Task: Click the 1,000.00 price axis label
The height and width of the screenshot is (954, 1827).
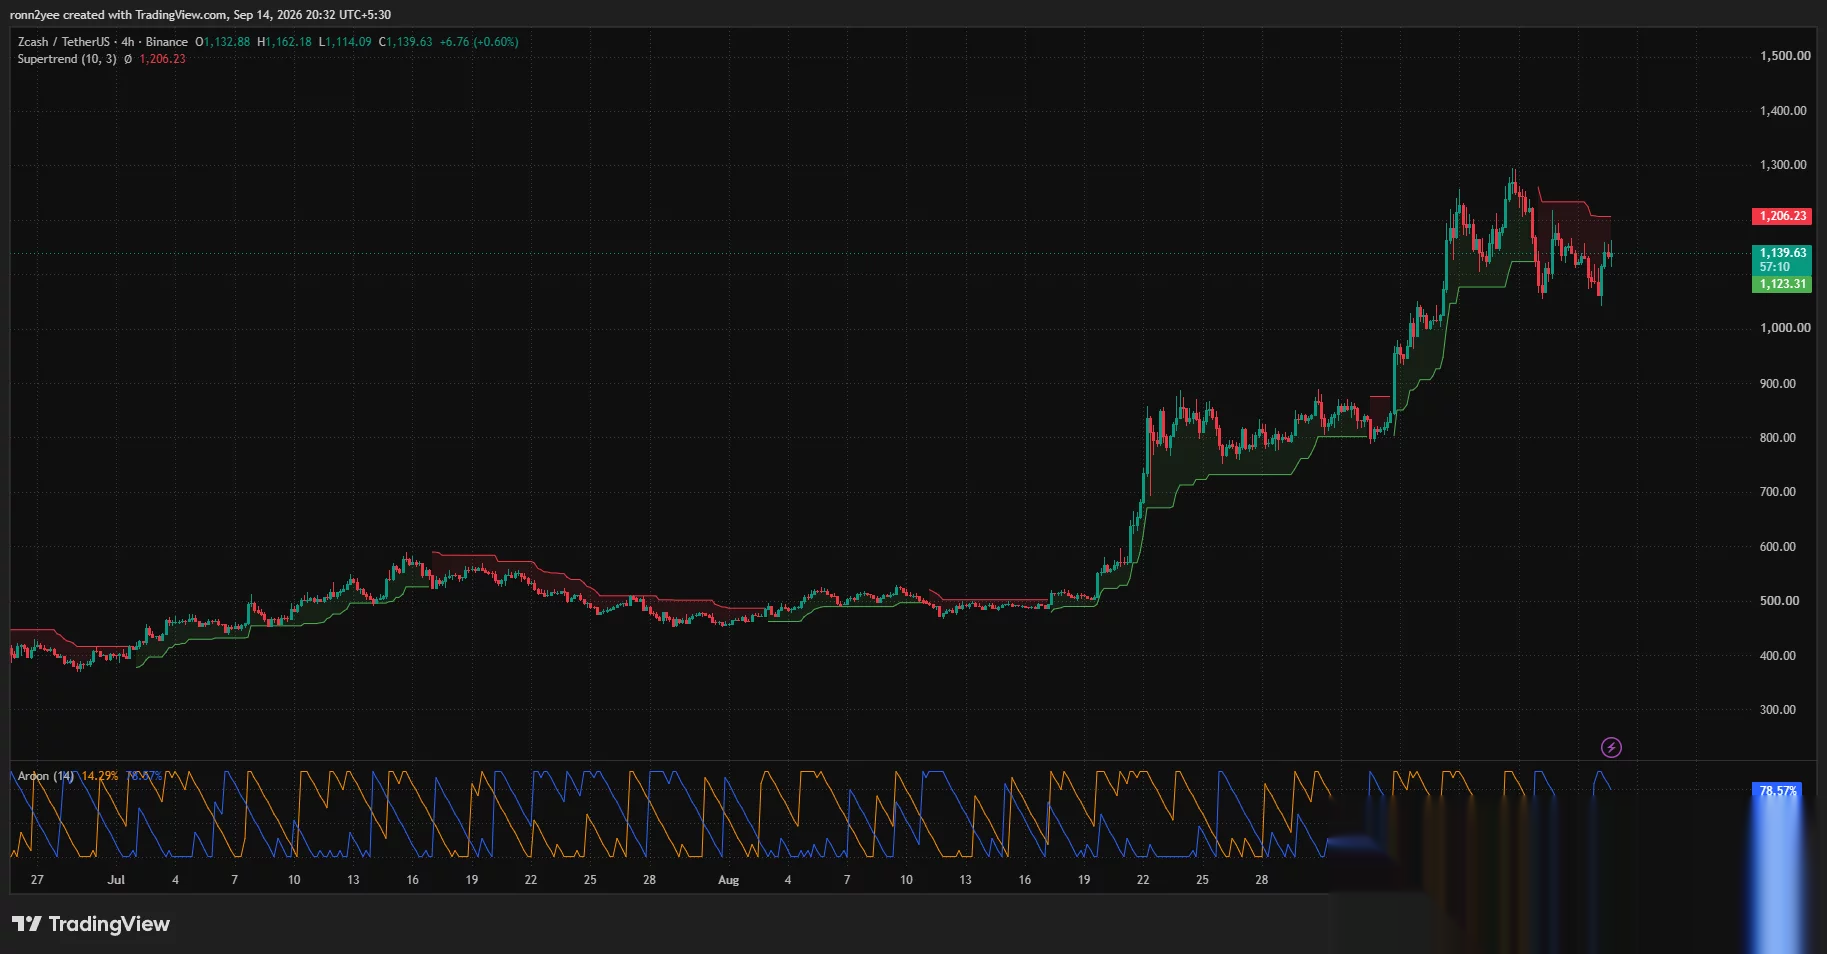Action: coord(1785,328)
